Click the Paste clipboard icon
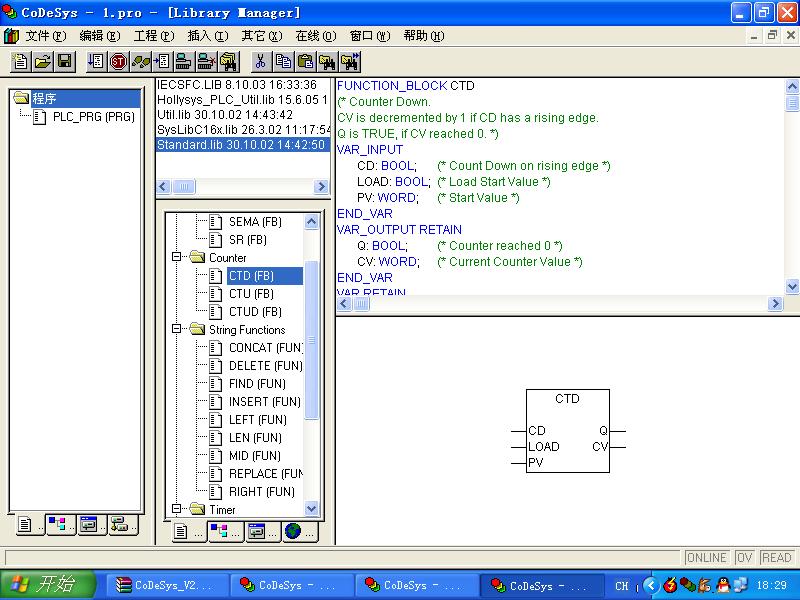800x600 pixels. 305,62
